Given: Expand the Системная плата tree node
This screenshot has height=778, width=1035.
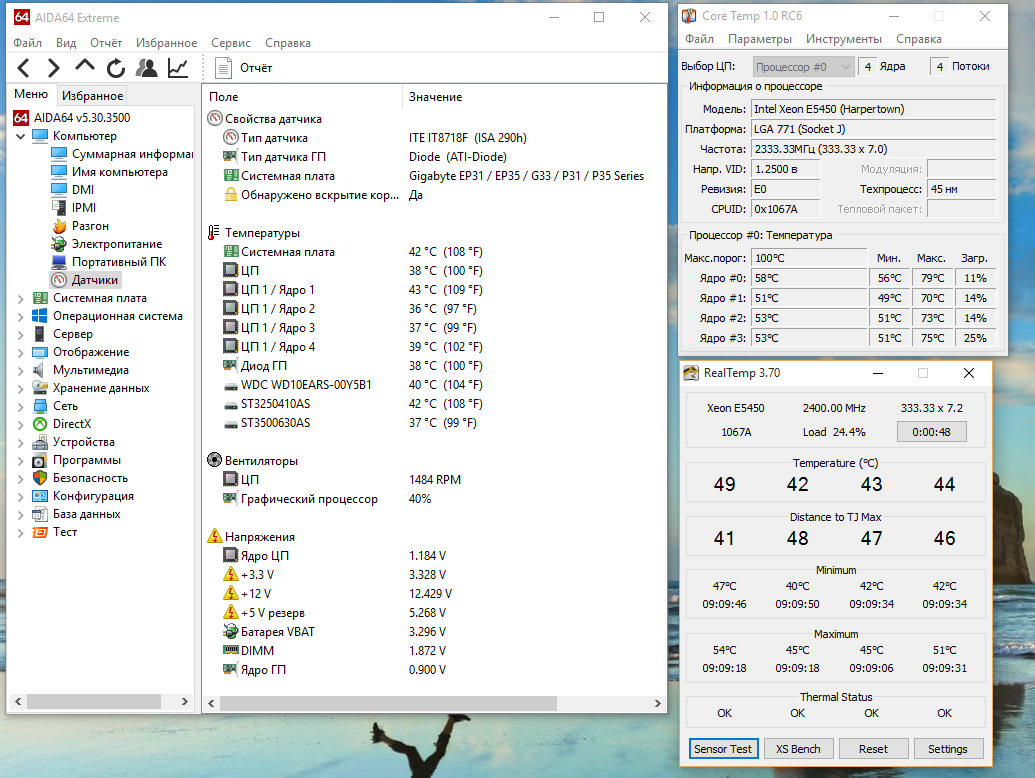Looking at the screenshot, I should coord(20,298).
